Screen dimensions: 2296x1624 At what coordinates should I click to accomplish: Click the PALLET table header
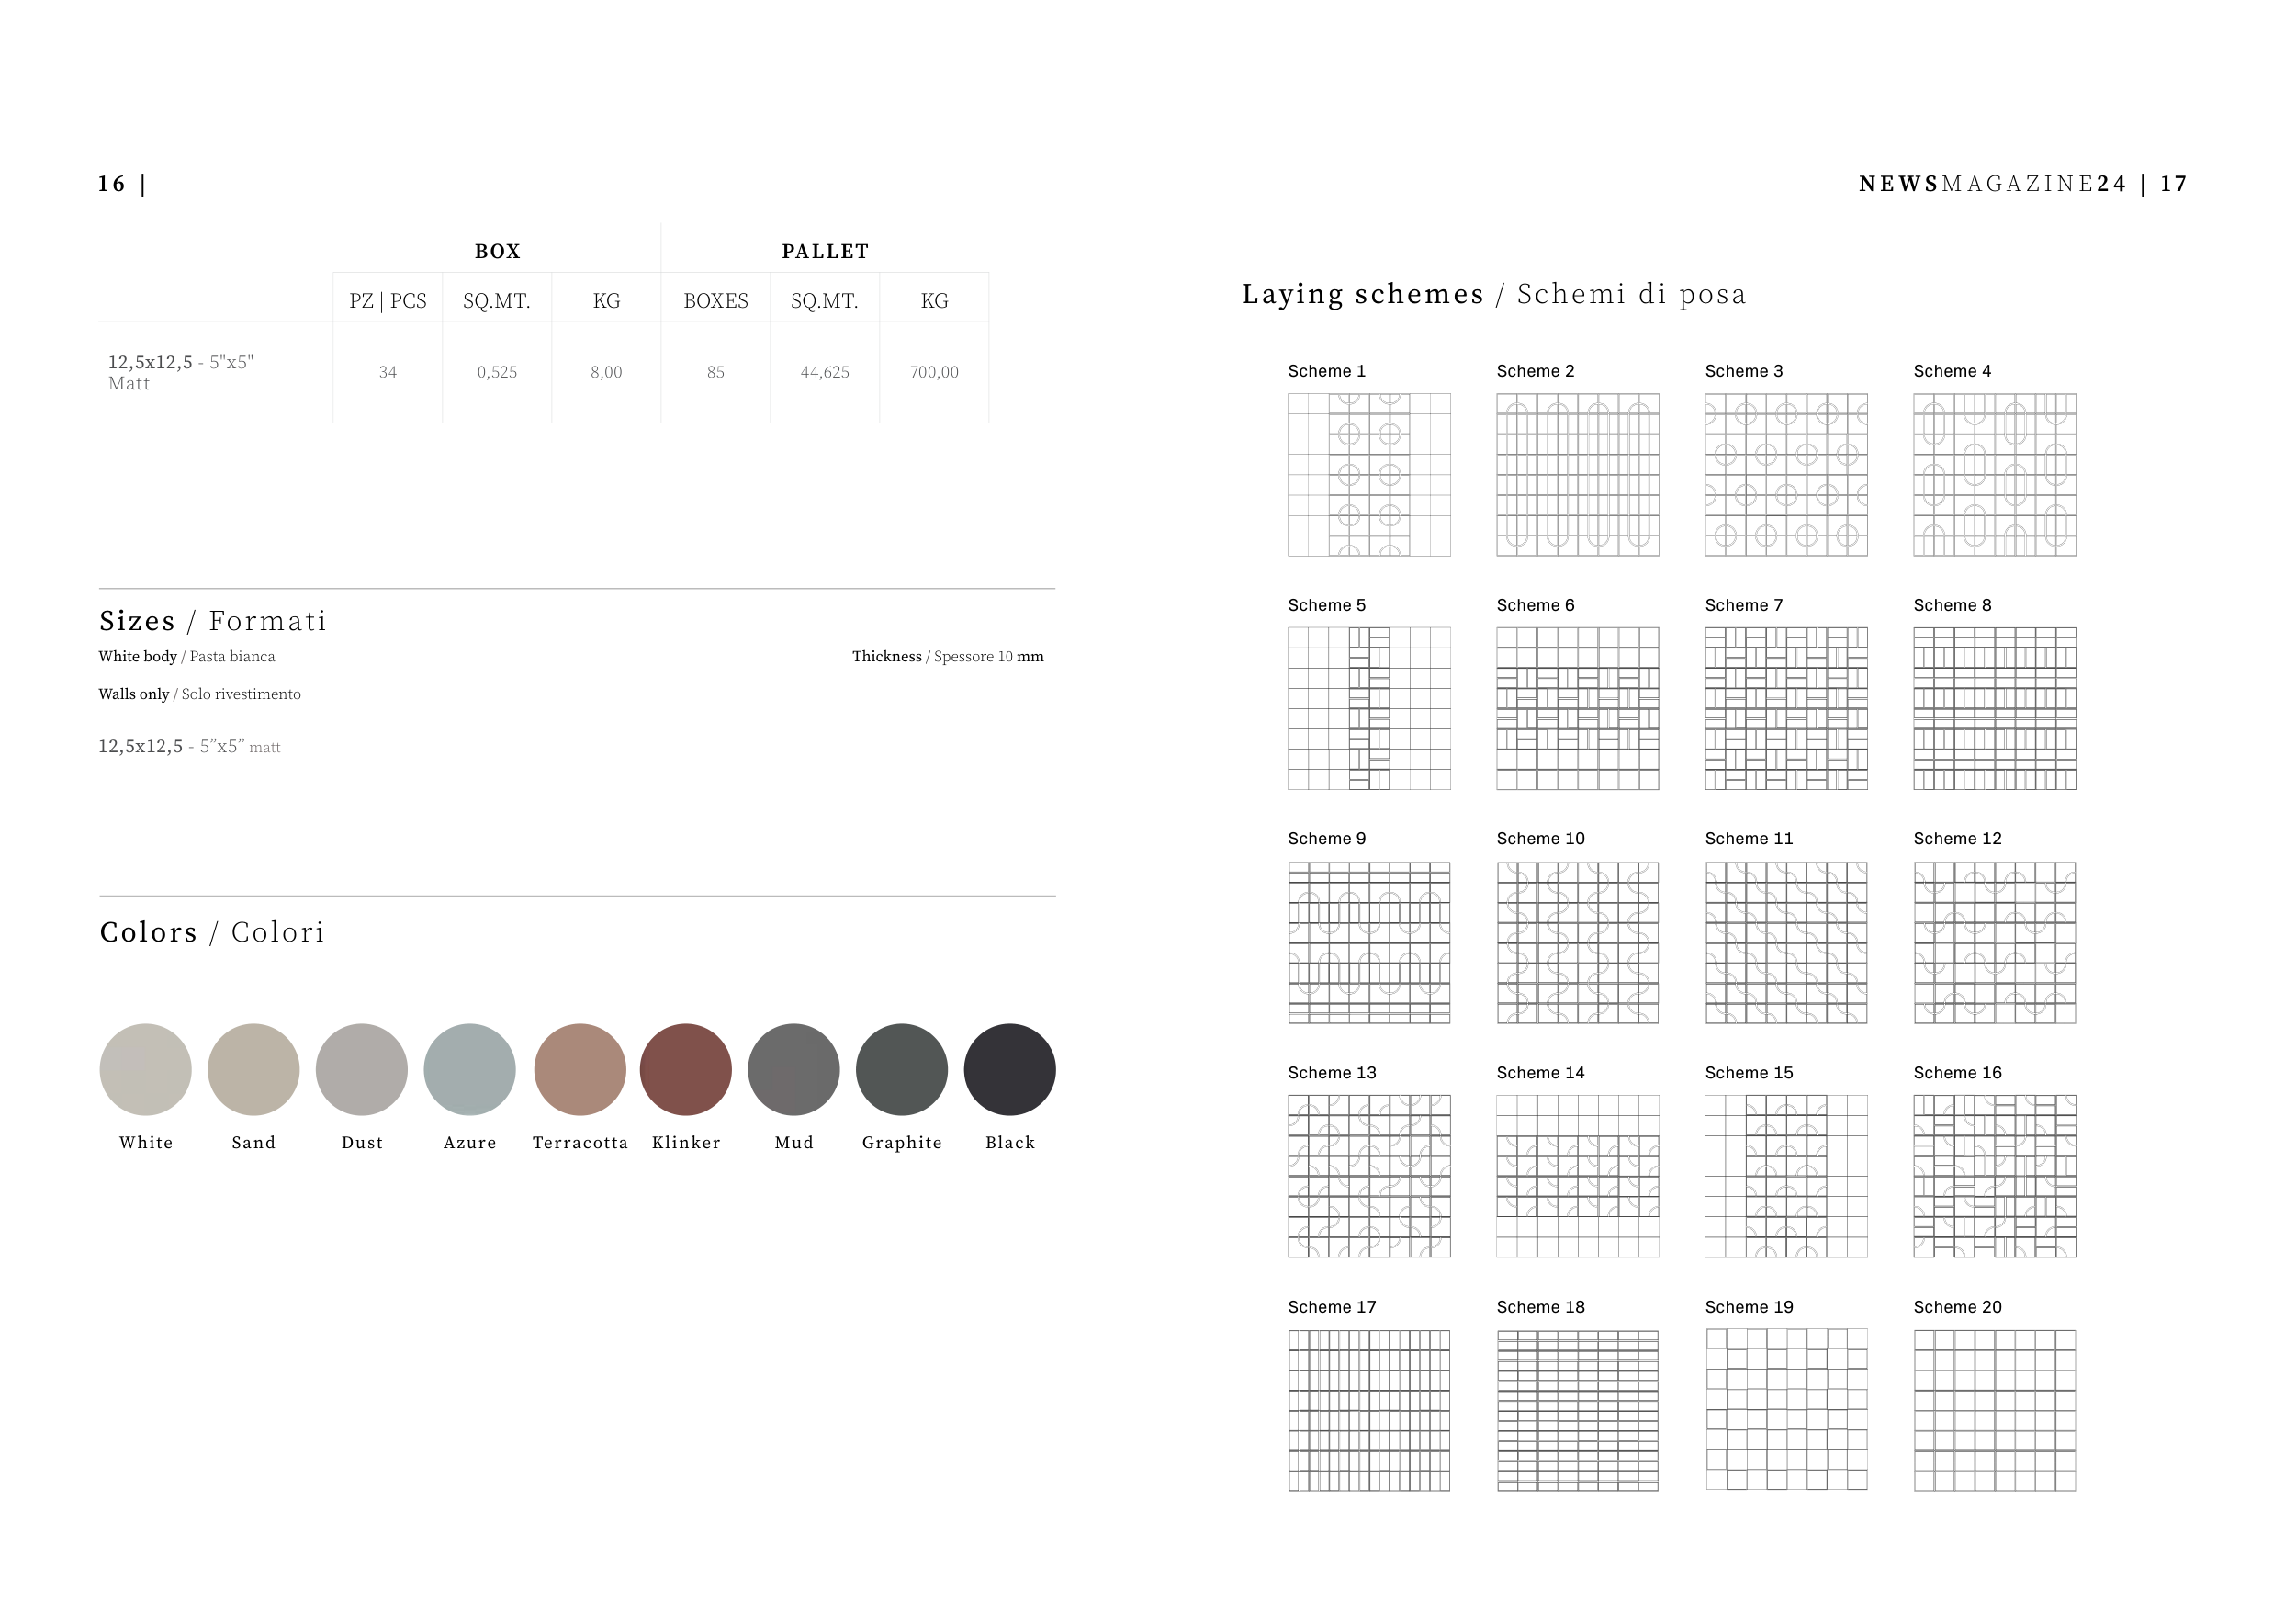[825, 251]
